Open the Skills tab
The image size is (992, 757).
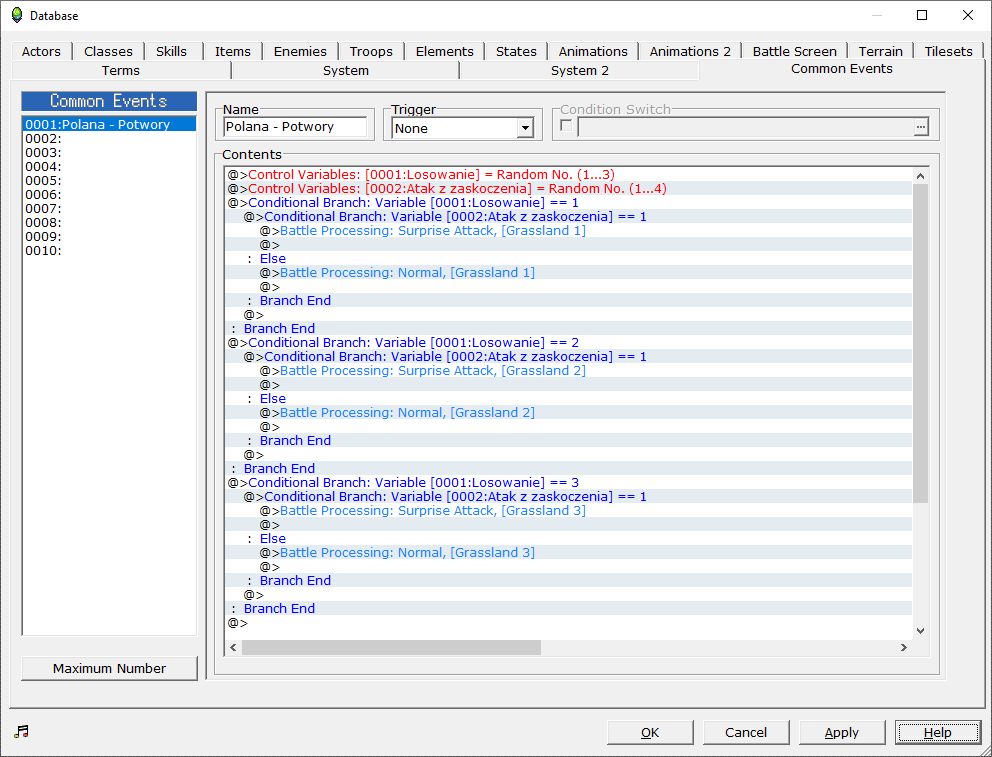pos(171,51)
